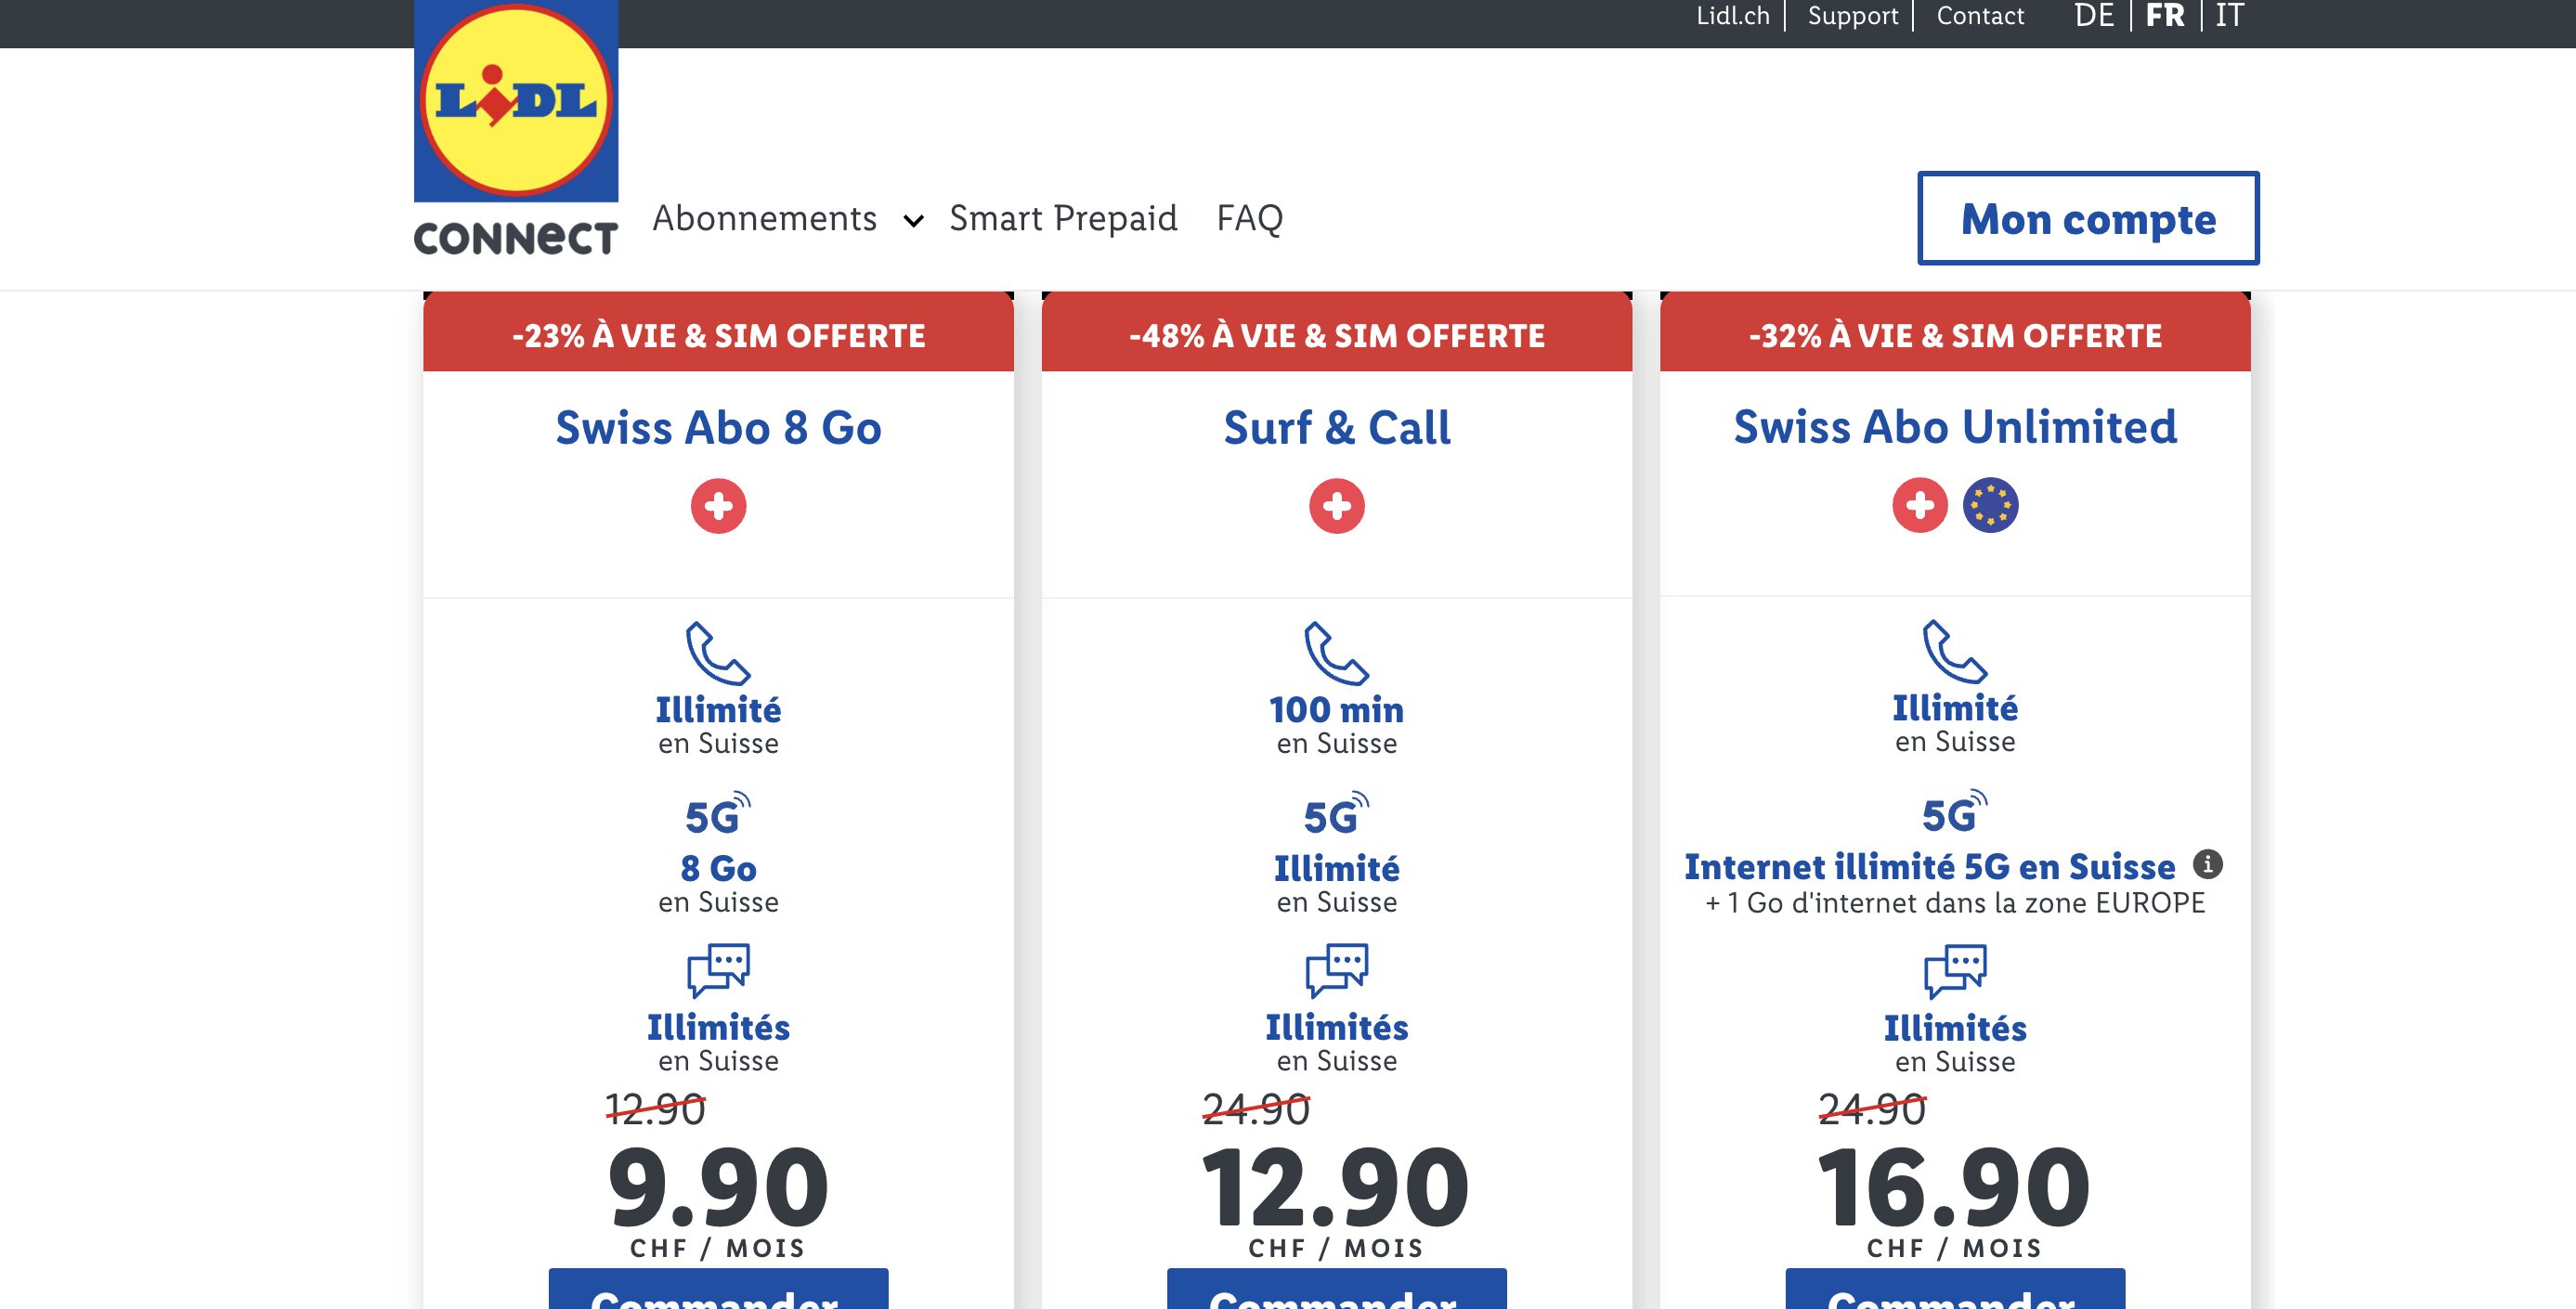The image size is (2576, 1309).
Task: Click the 5G icon in Swiss Abo 8 Go card
Action: click(x=717, y=815)
